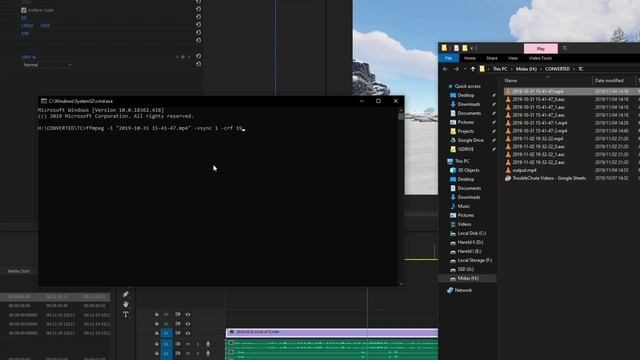640x360 pixels.
Task: Toggle A1 track targeting button
Action: 166,344
